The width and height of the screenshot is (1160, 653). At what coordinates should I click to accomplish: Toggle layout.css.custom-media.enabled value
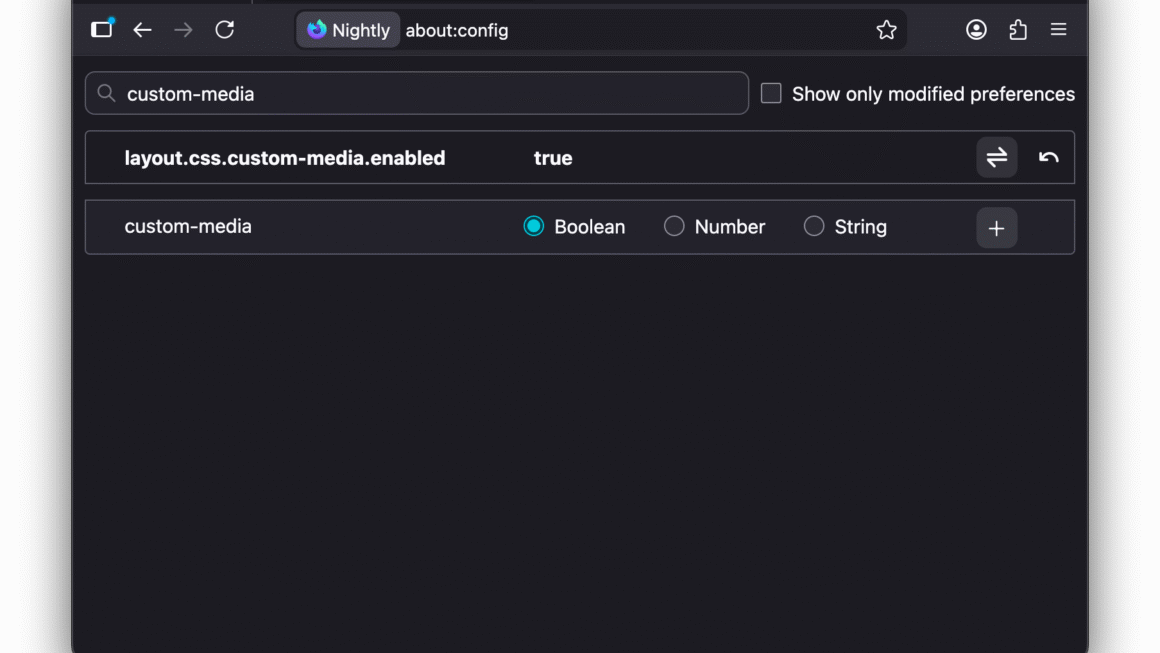996,158
